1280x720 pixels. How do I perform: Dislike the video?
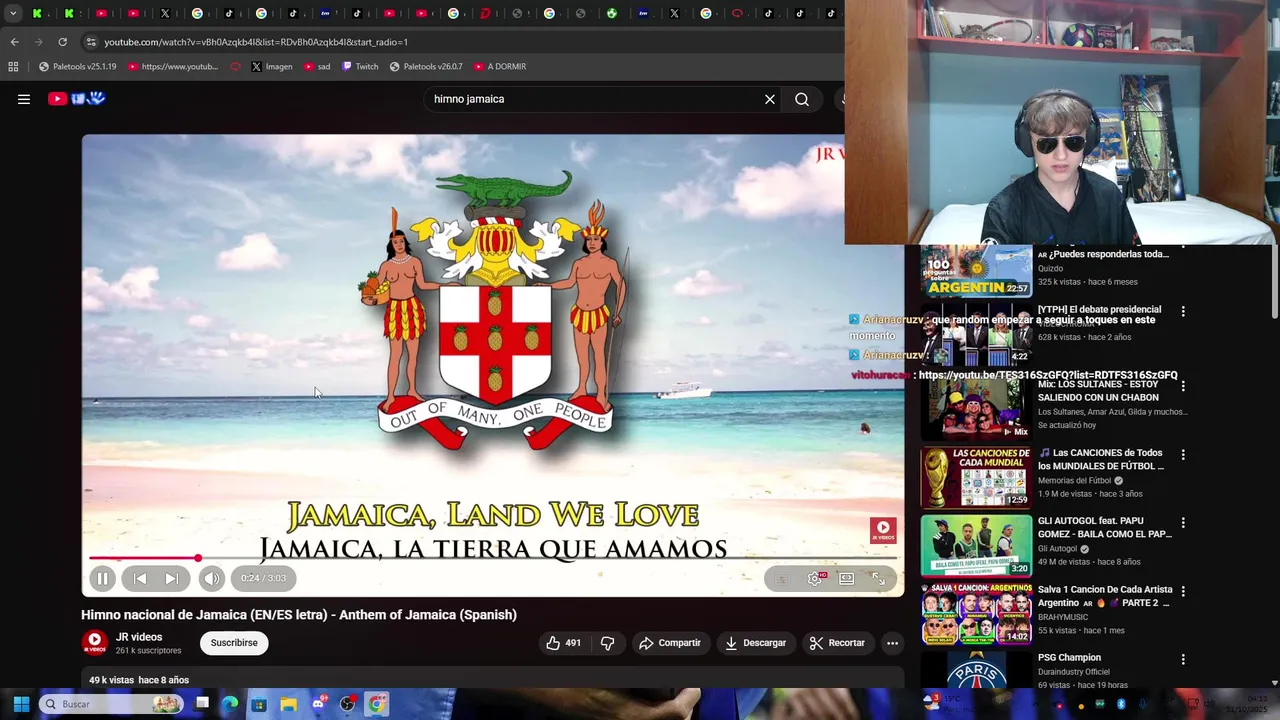click(x=607, y=643)
